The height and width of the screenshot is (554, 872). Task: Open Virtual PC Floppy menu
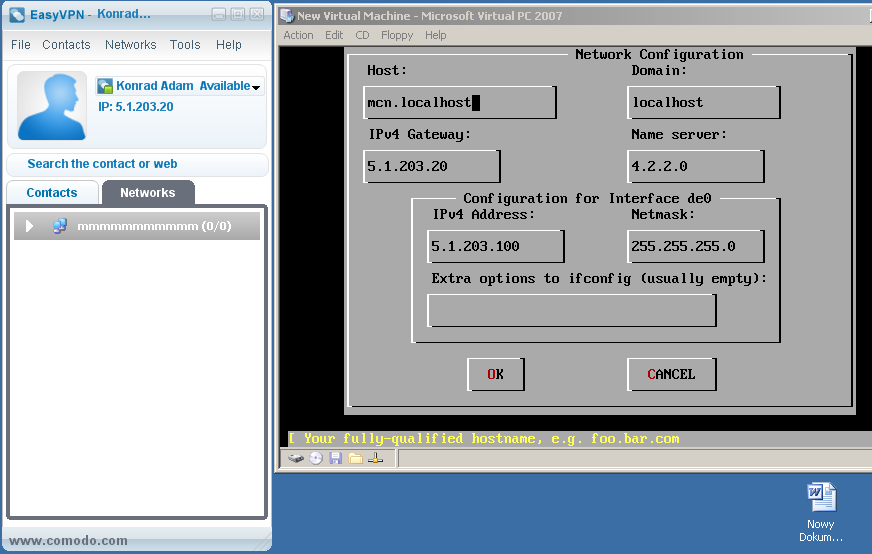(x=397, y=35)
